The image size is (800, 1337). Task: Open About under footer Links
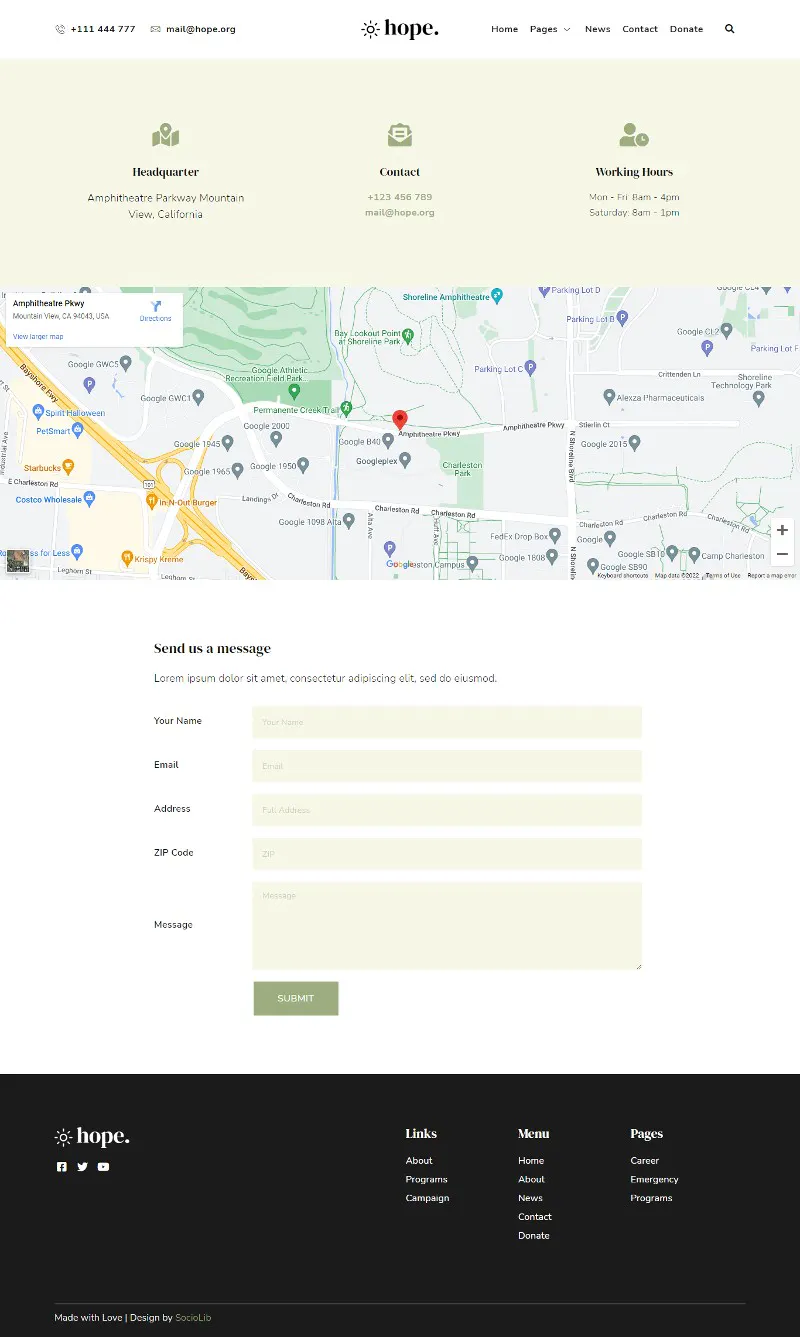(419, 1161)
